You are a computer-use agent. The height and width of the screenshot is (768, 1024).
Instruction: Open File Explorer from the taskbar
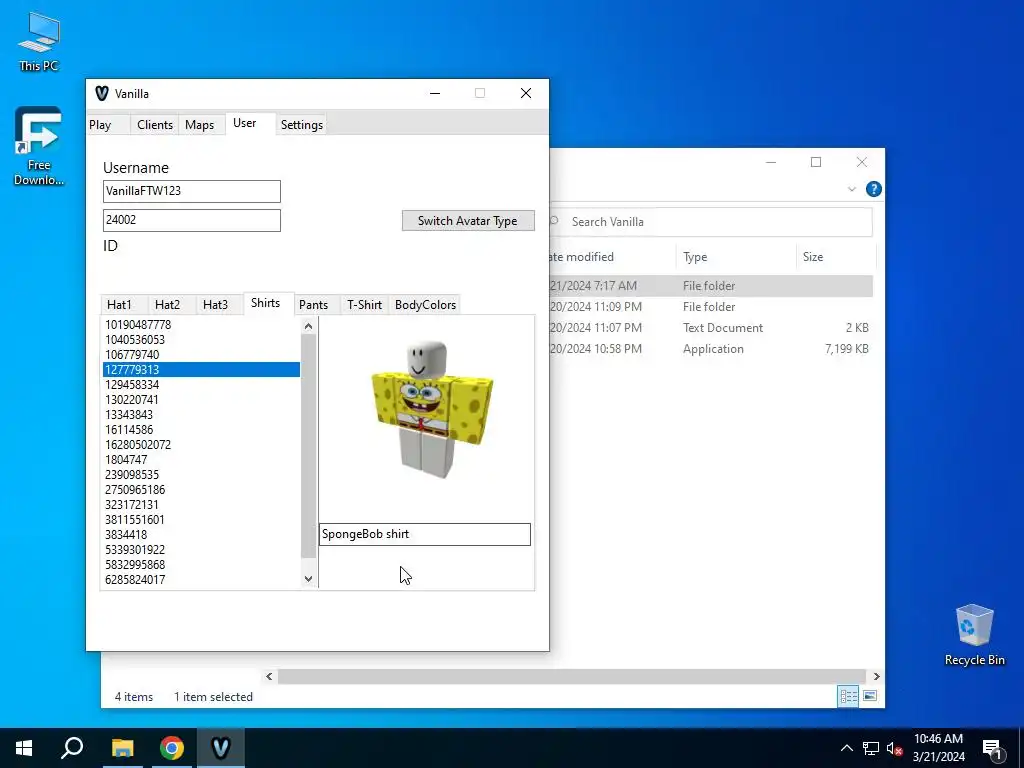[x=122, y=748]
